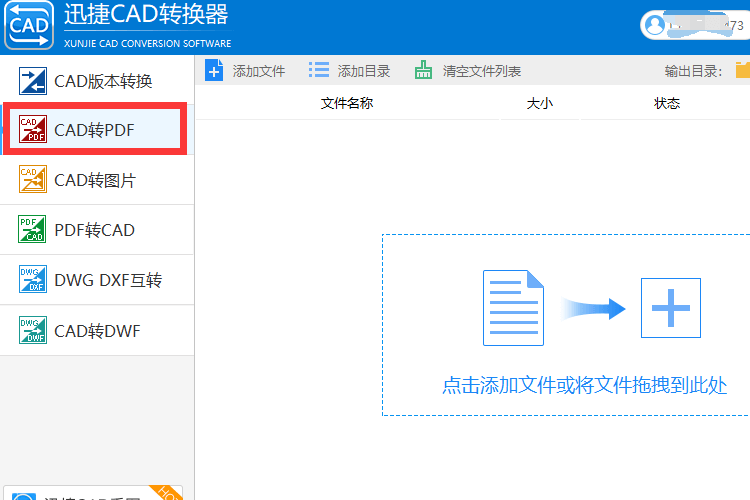Click the CAD转PDF red icon

33,129
